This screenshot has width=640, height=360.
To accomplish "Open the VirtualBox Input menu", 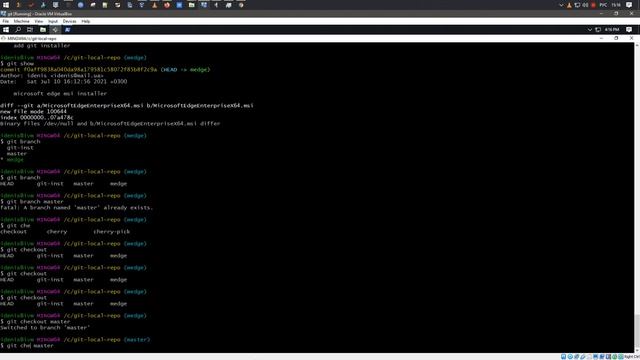I will coord(53,21).
